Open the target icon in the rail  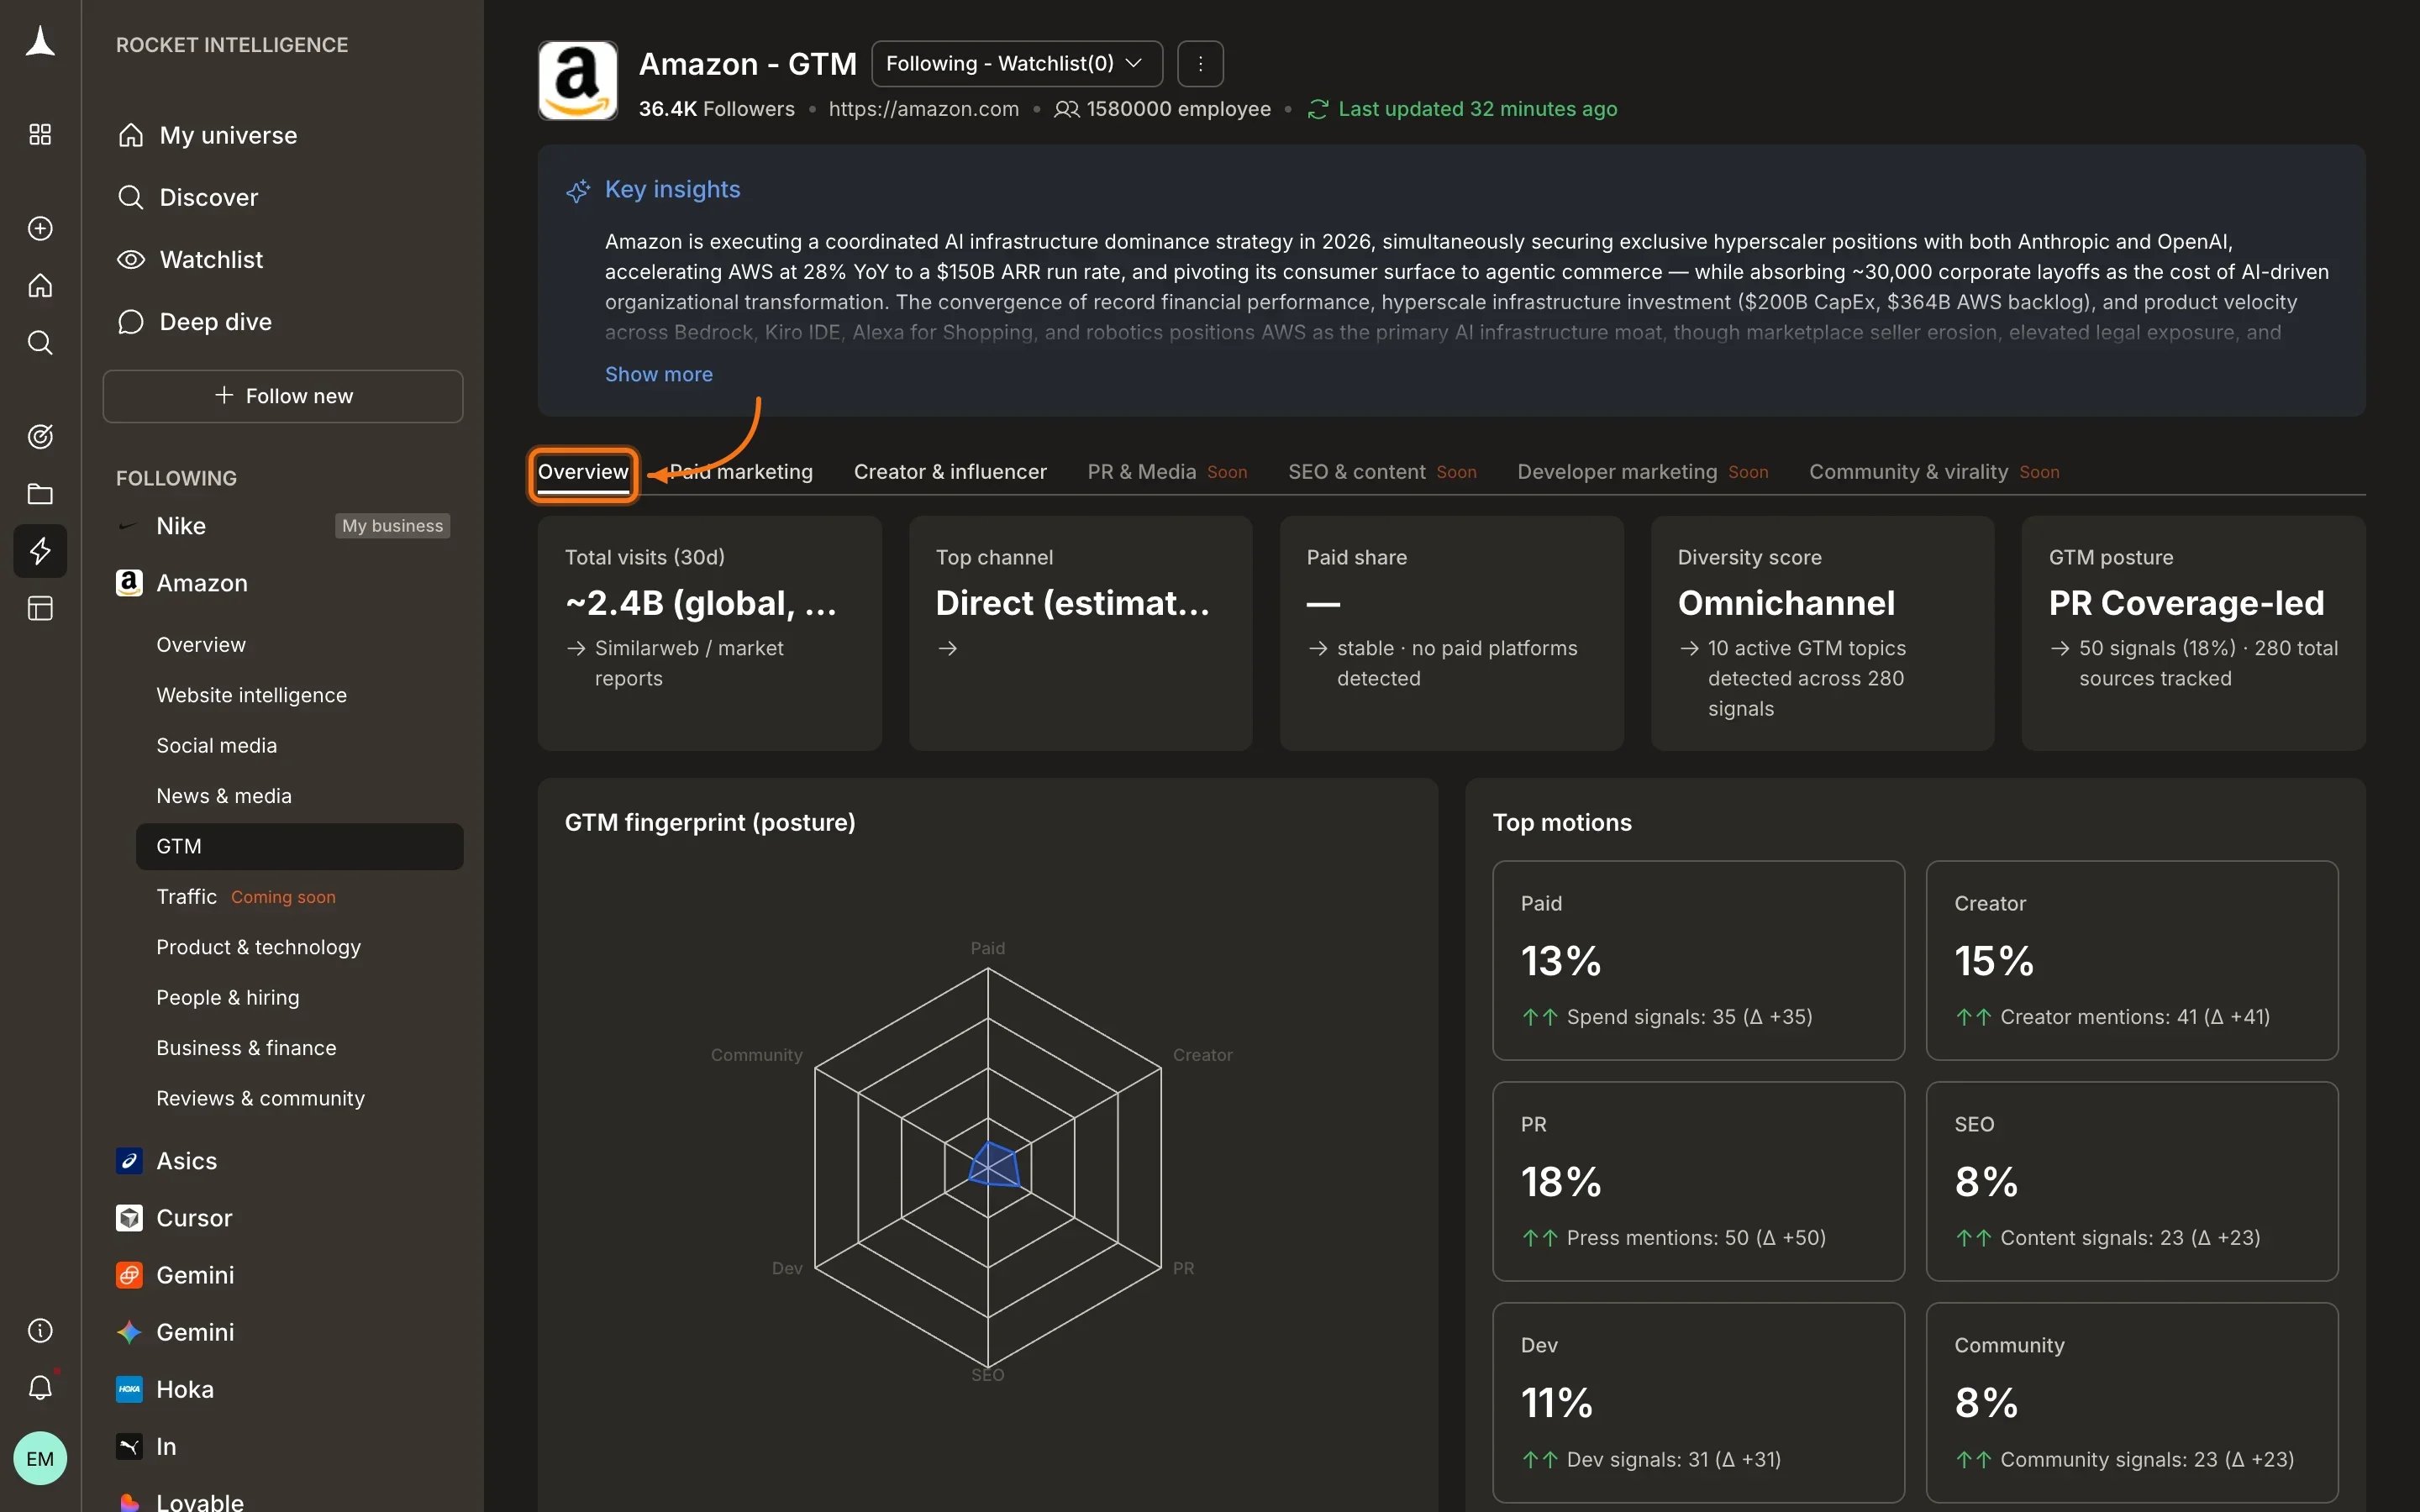(40, 436)
